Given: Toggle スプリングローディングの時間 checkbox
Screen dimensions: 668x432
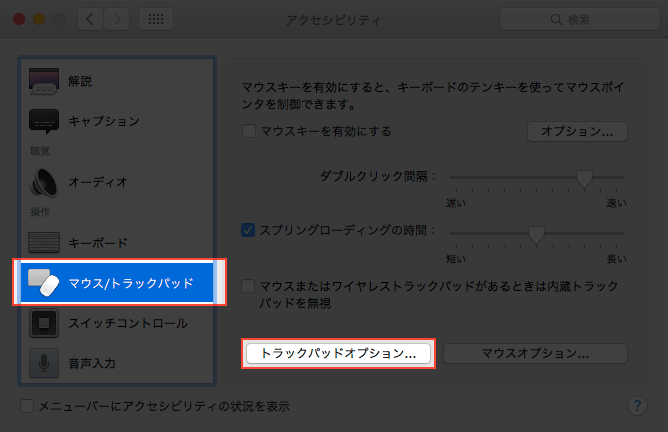Looking at the screenshot, I should click(x=248, y=230).
